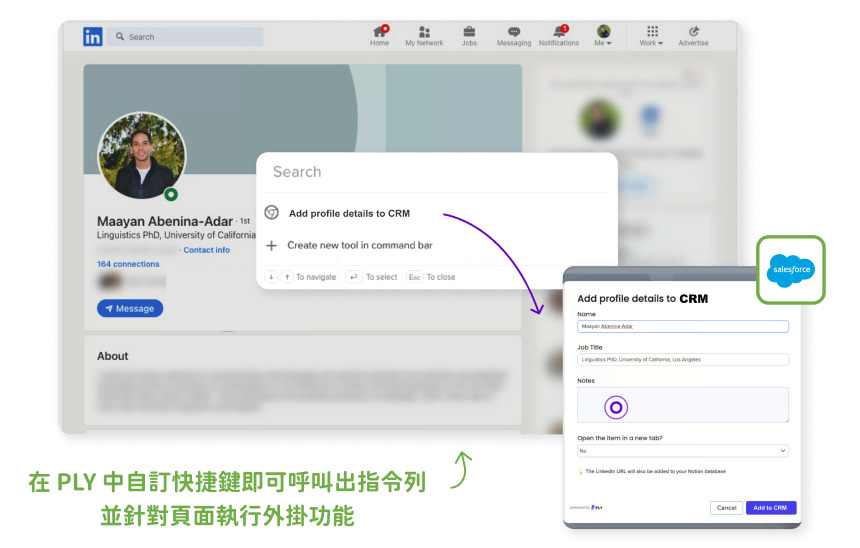The image size is (860, 548).
Task: Click the Linguistics PhD headline text
Action: point(176,235)
